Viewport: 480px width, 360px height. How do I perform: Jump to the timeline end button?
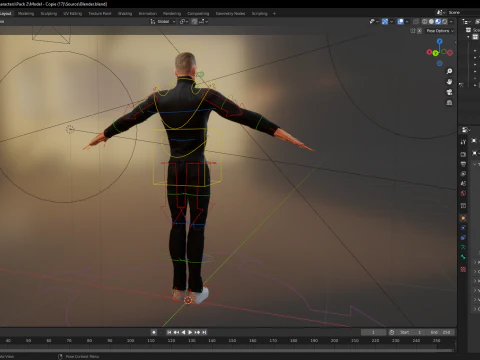[204, 332]
